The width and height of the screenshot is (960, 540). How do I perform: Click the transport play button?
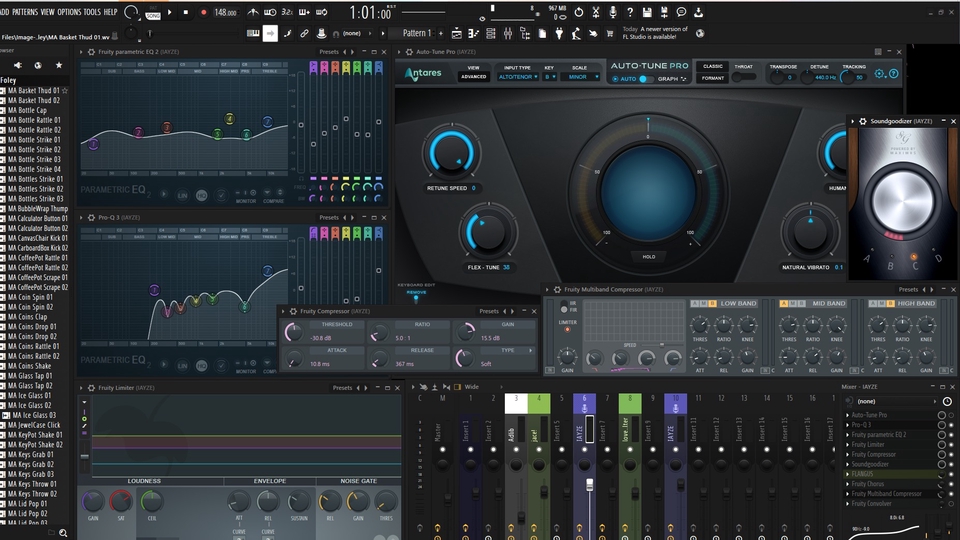(170, 12)
